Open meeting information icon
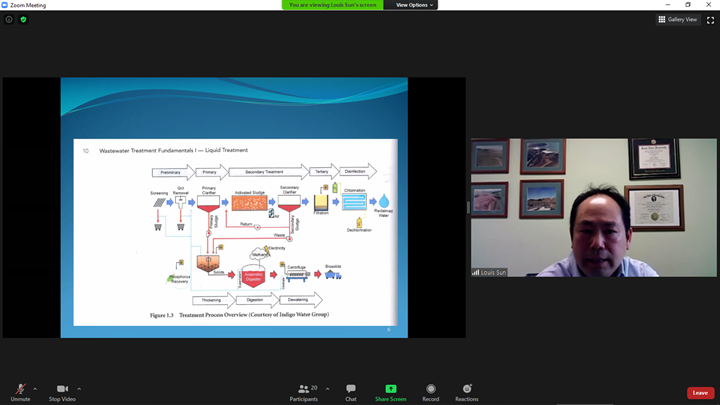The image size is (720, 405). point(9,19)
